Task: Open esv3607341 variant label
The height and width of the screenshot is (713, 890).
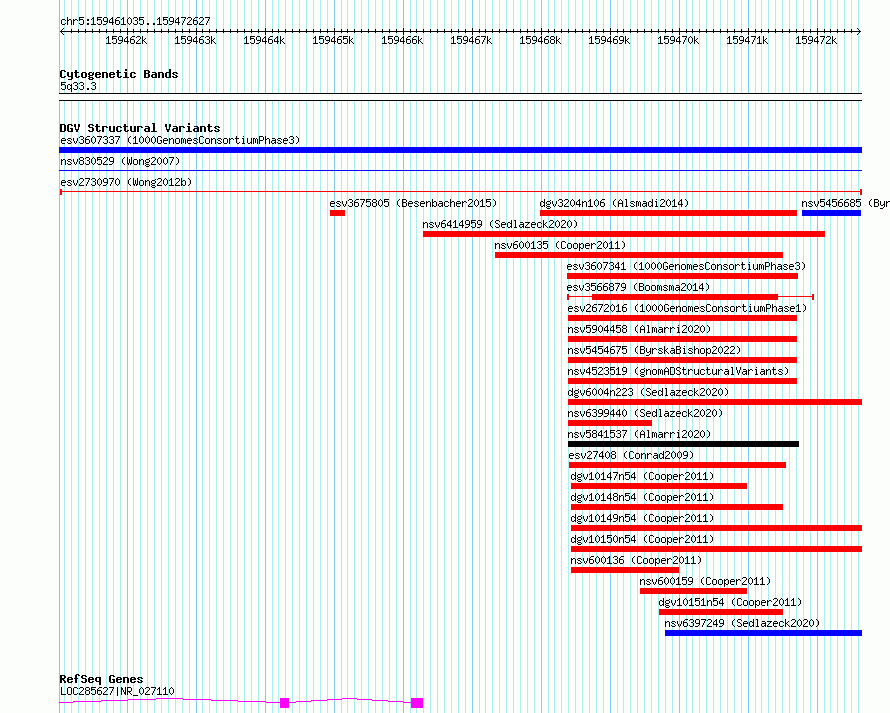Action: (686, 266)
